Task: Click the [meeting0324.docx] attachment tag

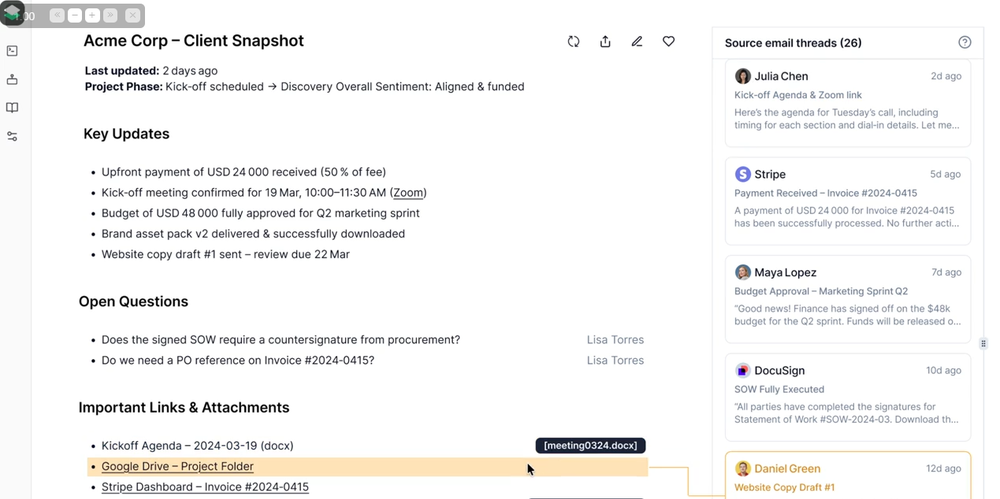Action: click(x=591, y=445)
